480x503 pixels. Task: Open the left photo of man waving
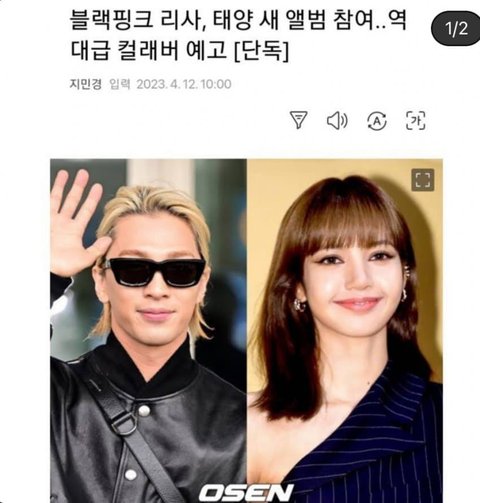[x=149, y=331]
